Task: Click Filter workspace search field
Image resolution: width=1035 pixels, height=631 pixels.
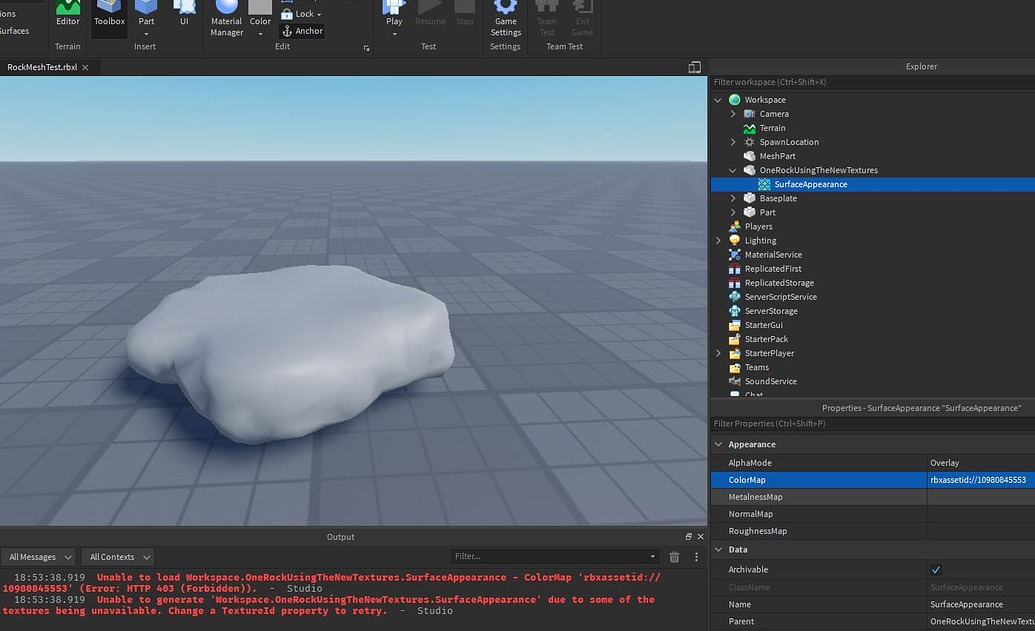Action: pos(873,82)
